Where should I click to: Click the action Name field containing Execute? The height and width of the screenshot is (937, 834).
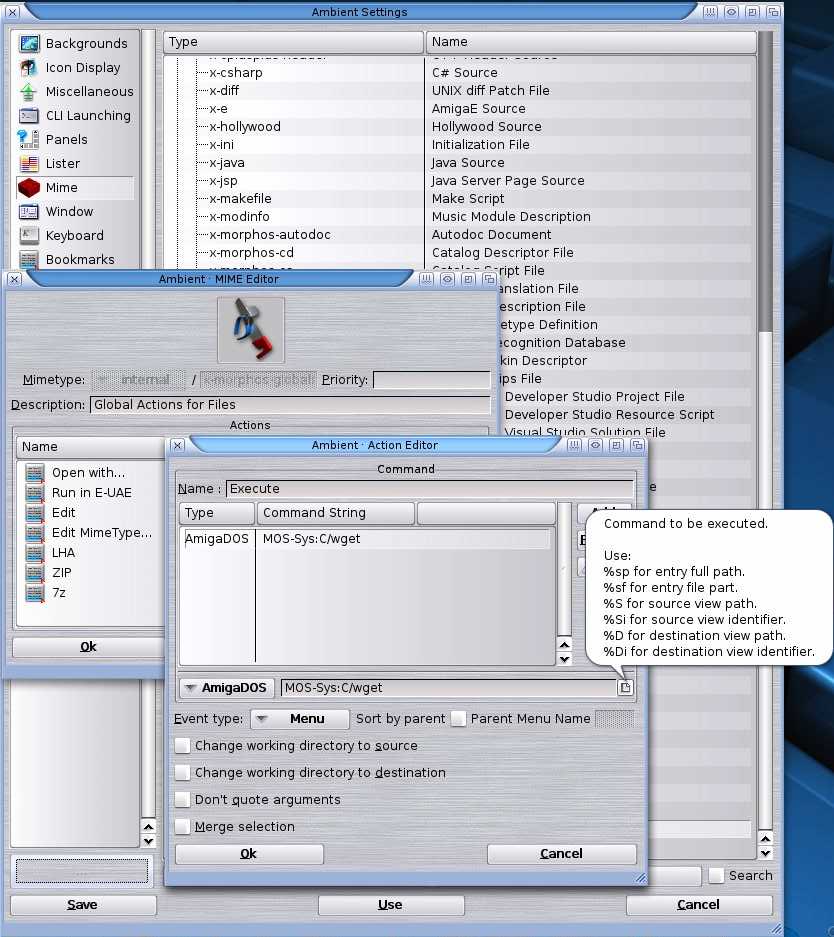[429, 489]
